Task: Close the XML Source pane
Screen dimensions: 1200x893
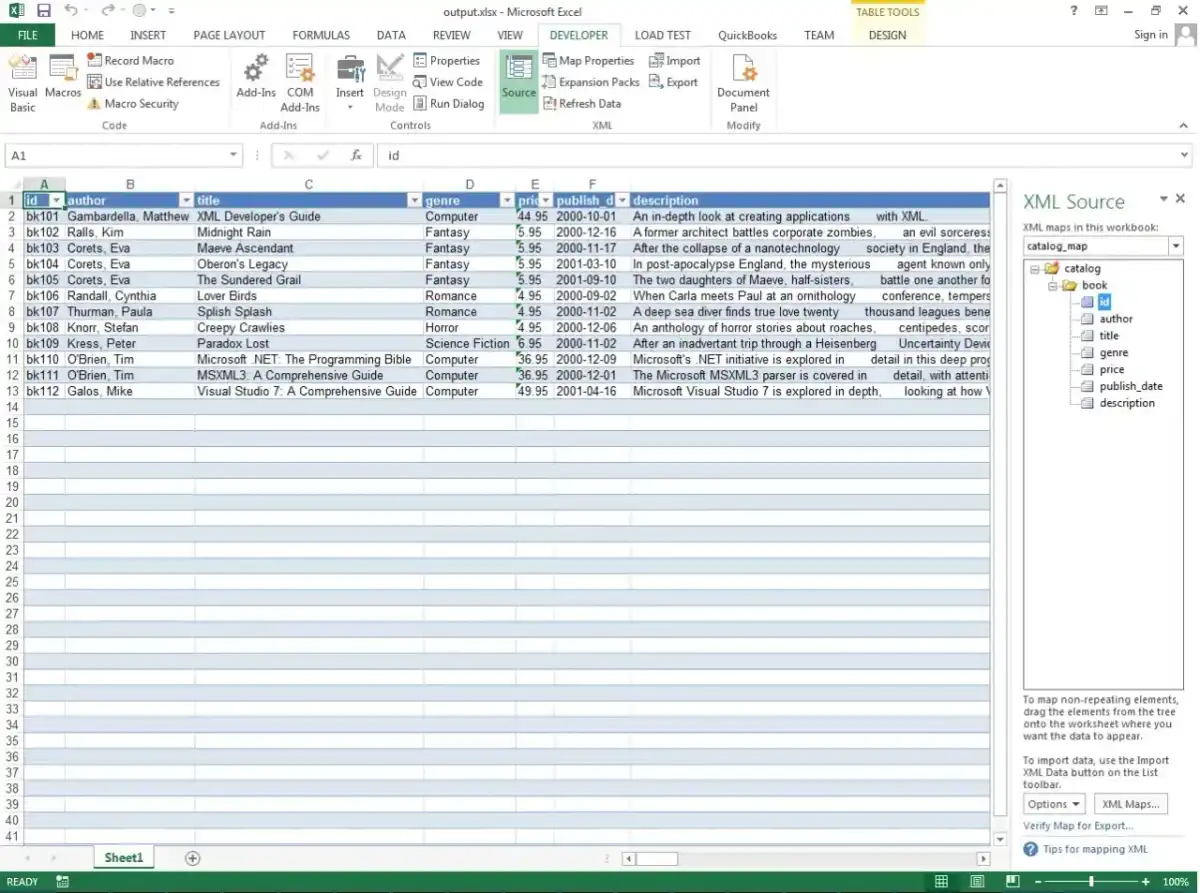Action: (x=1180, y=199)
